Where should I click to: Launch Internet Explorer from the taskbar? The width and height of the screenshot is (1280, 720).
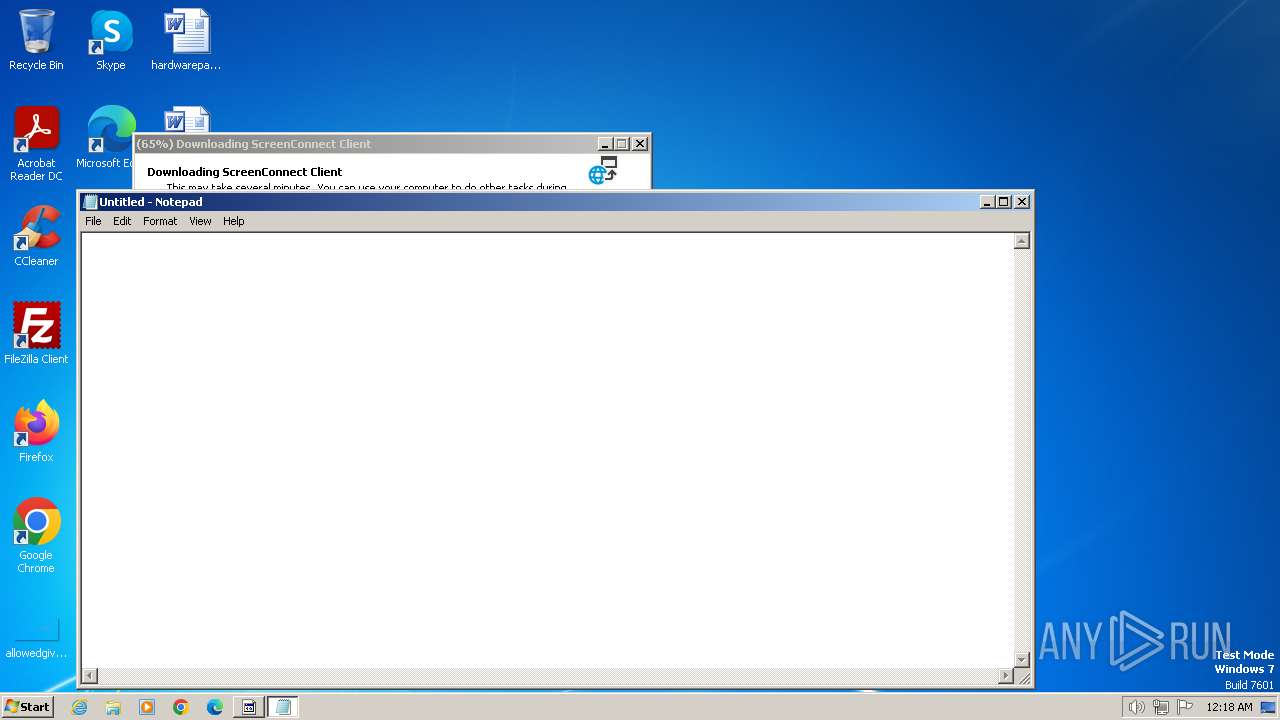(80, 707)
